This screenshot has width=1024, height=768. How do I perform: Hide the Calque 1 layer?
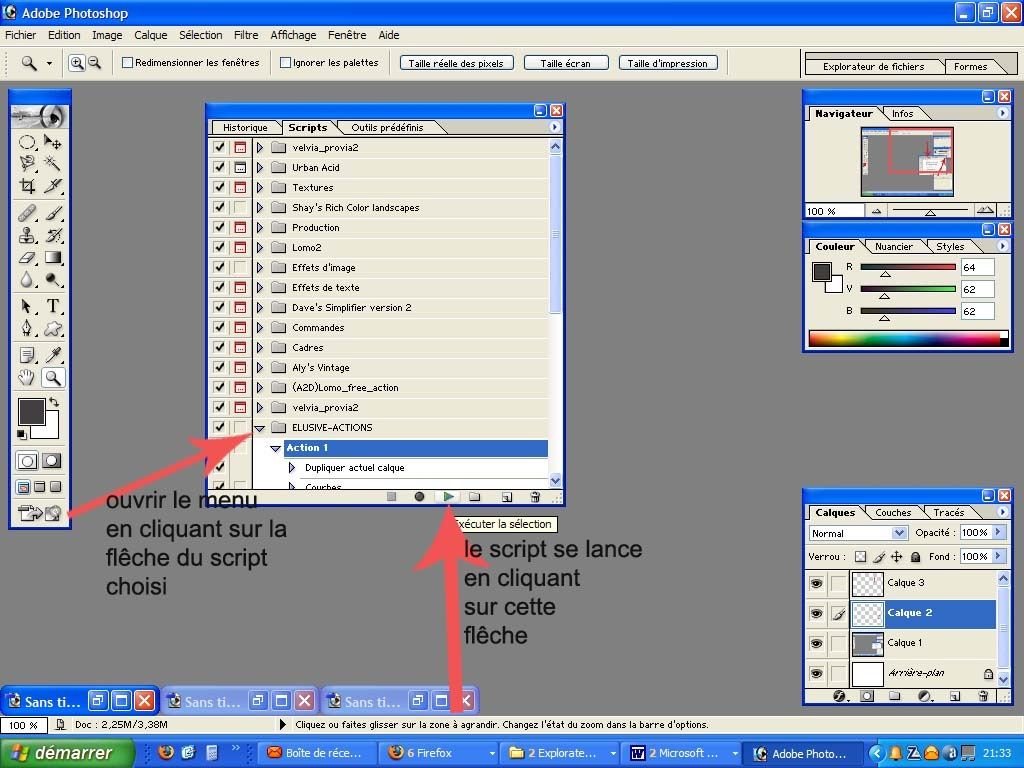point(816,643)
